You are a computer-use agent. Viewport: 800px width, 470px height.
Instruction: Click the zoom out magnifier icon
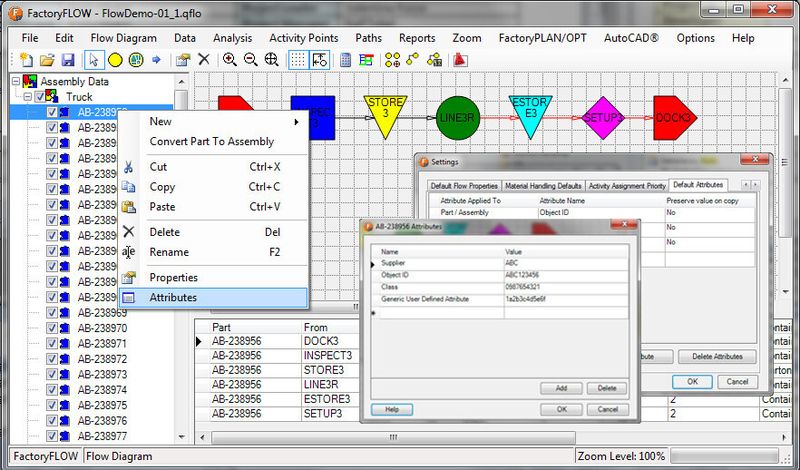tap(250, 60)
